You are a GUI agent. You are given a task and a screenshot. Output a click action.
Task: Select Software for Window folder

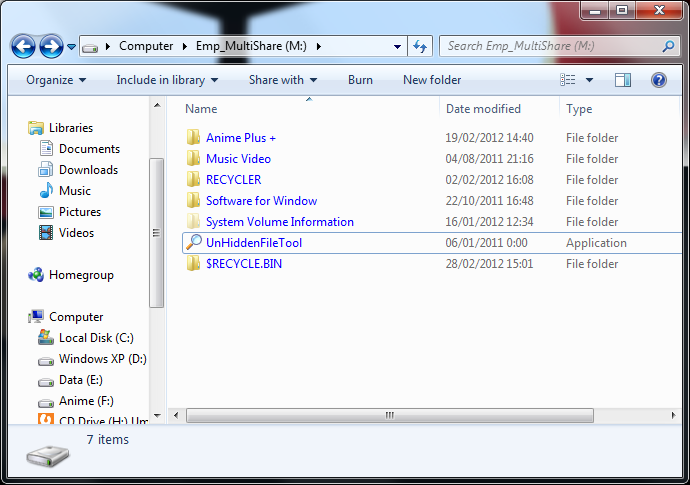pos(261,201)
